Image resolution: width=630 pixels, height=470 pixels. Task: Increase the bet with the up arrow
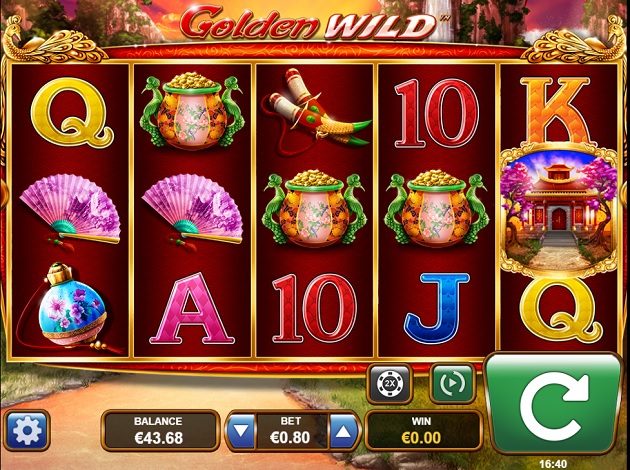(343, 431)
